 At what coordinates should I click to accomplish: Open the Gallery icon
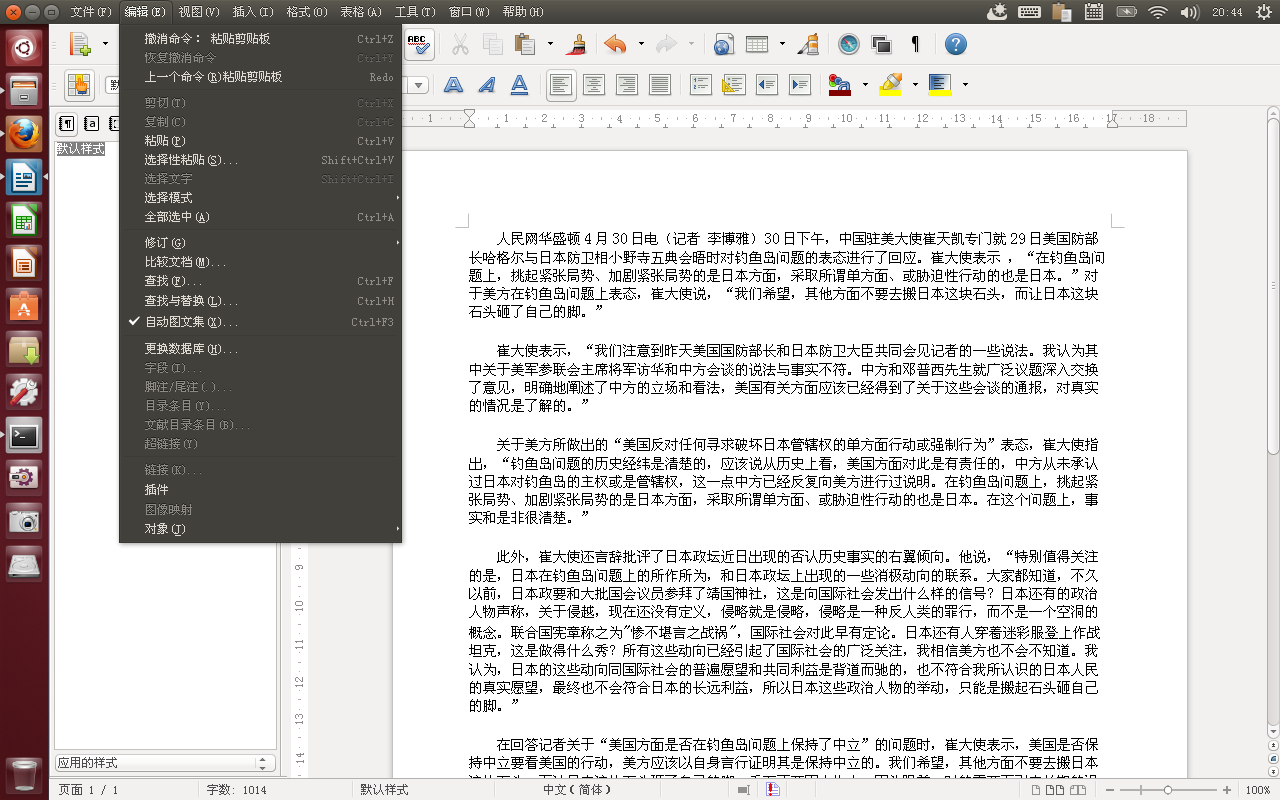pyautogui.click(x=881, y=44)
